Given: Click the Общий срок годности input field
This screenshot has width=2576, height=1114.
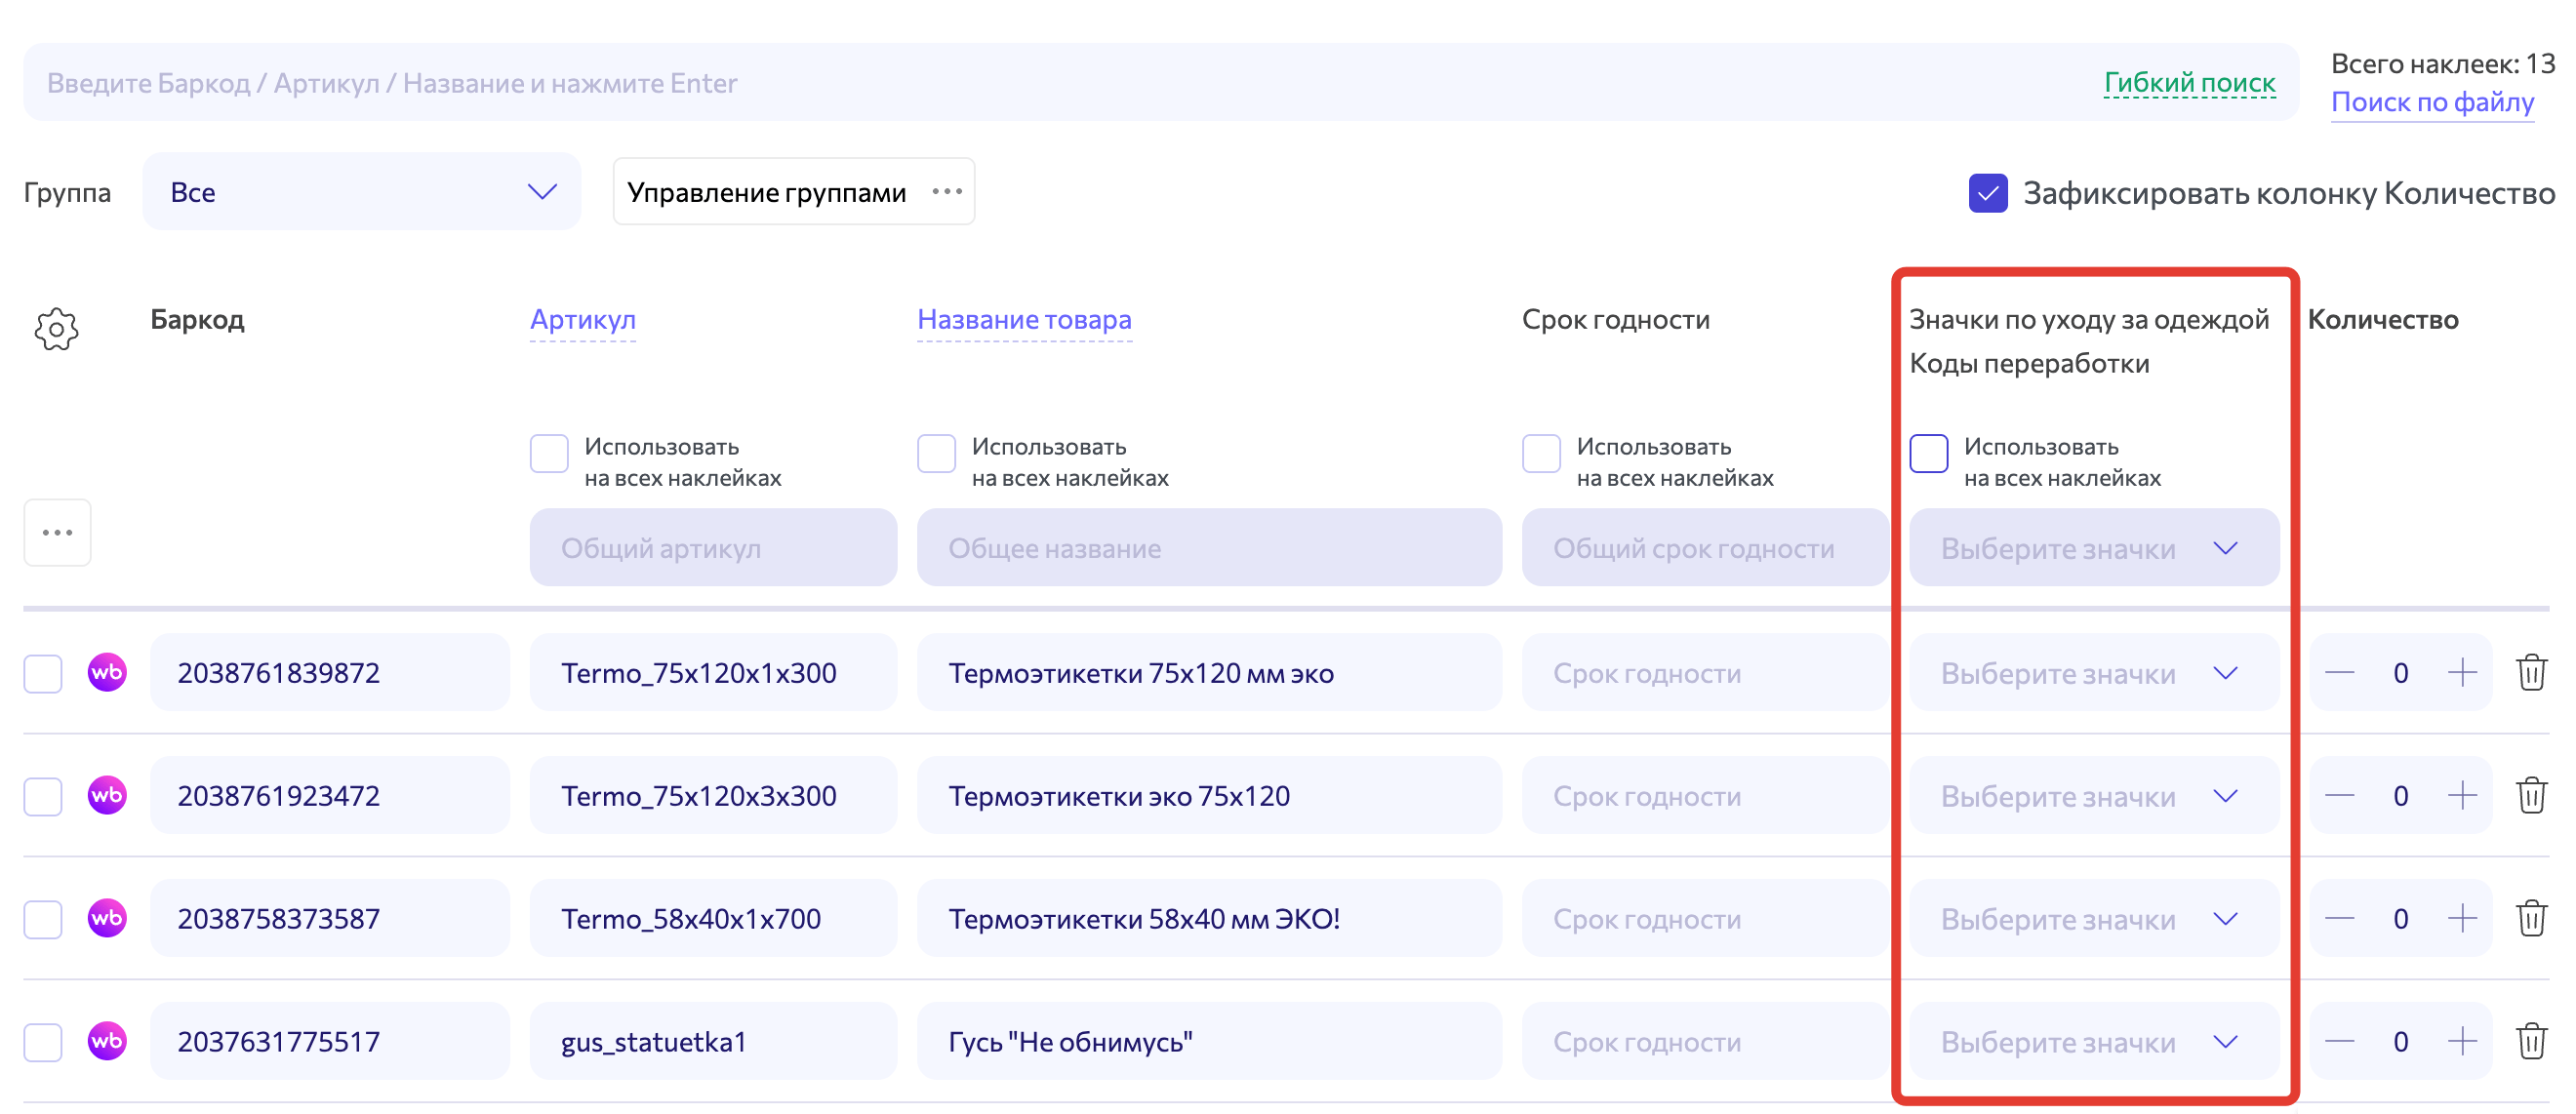Looking at the screenshot, I should pos(1704,547).
